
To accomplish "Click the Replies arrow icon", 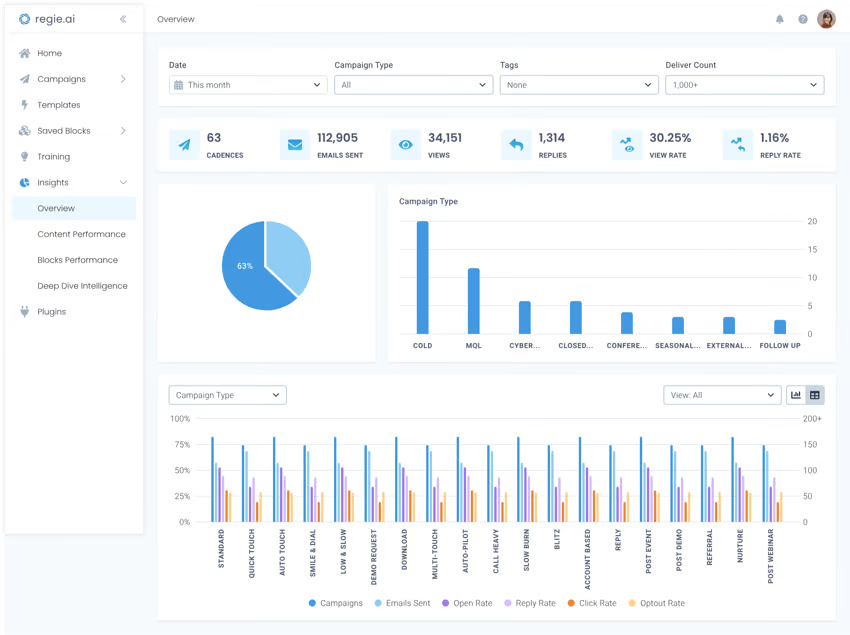I will pyautogui.click(x=516, y=145).
